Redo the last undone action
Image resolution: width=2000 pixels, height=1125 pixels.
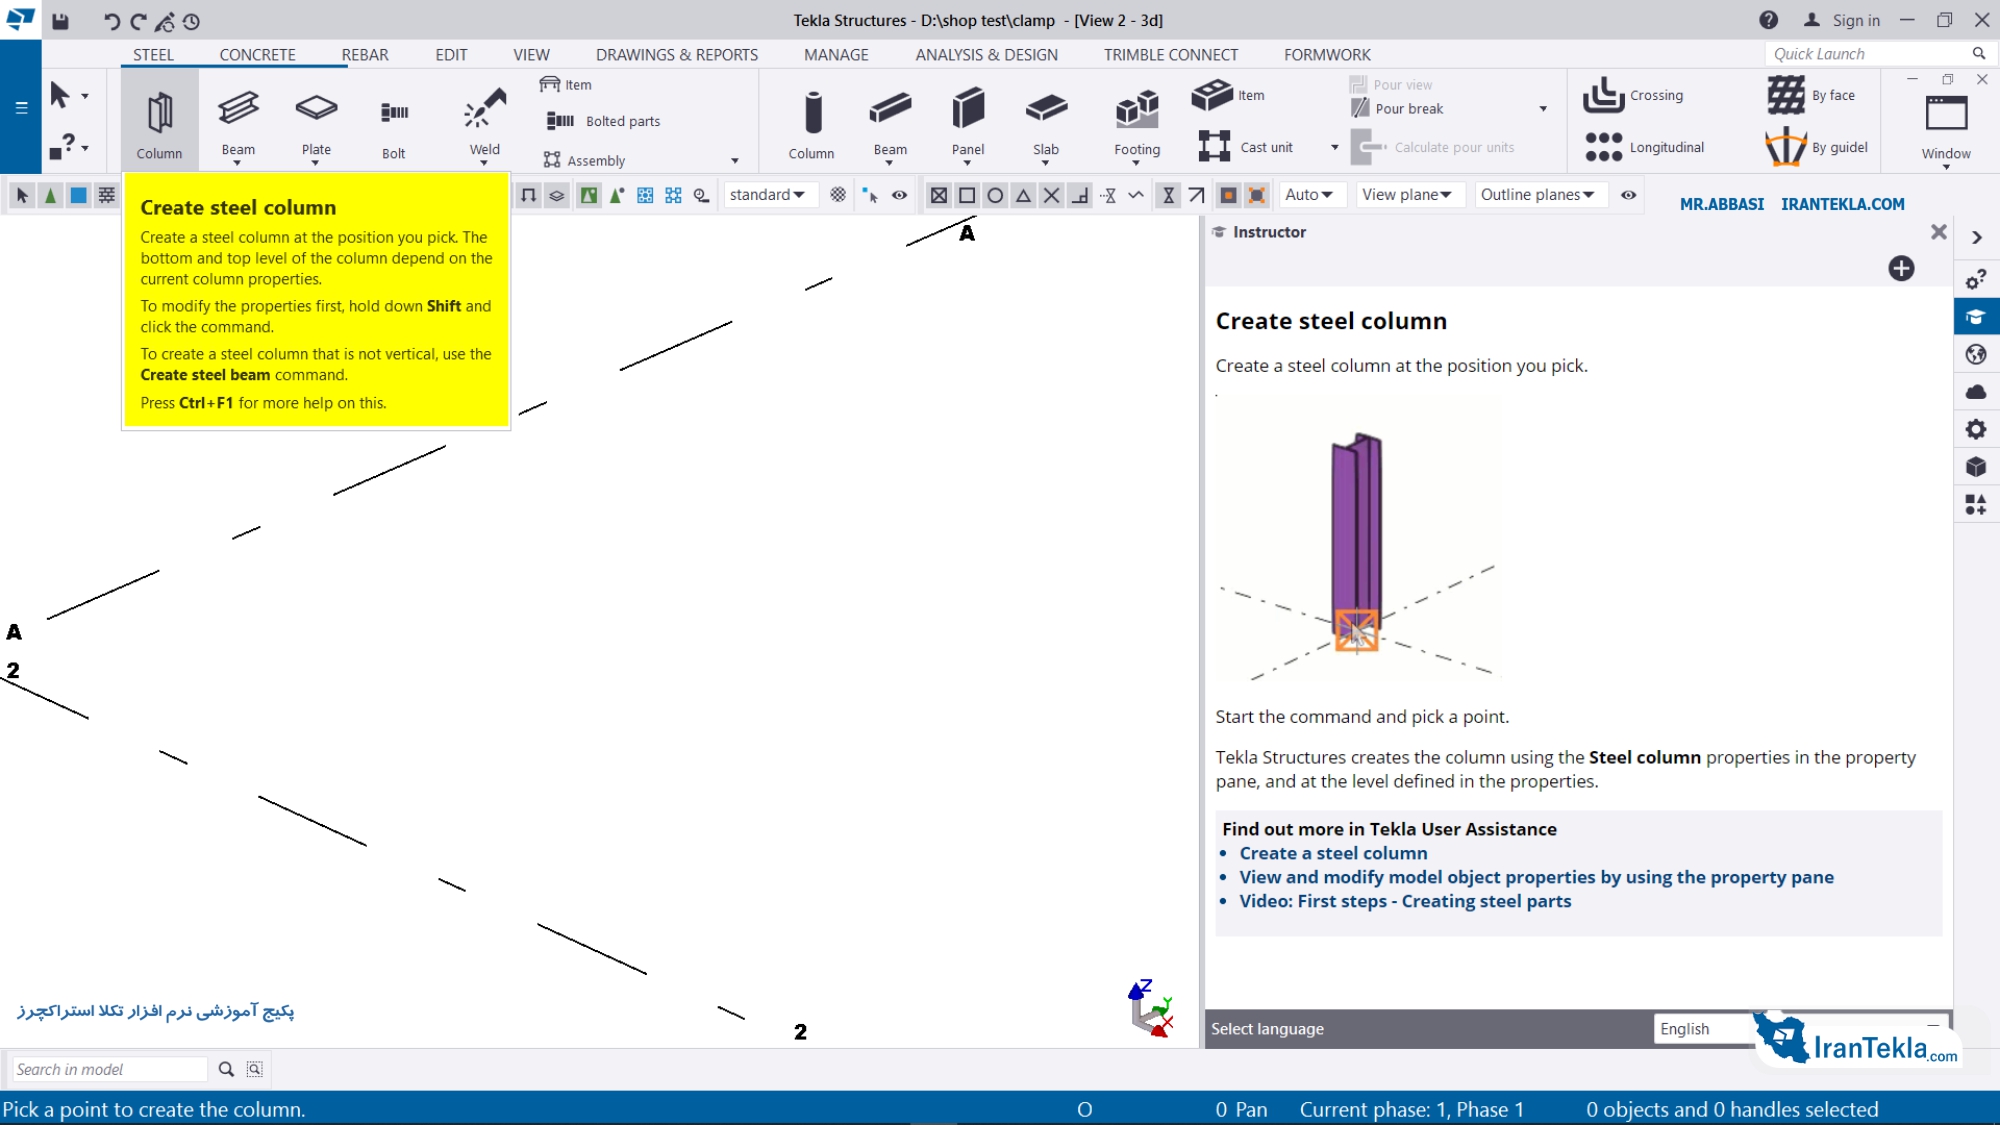138,20
